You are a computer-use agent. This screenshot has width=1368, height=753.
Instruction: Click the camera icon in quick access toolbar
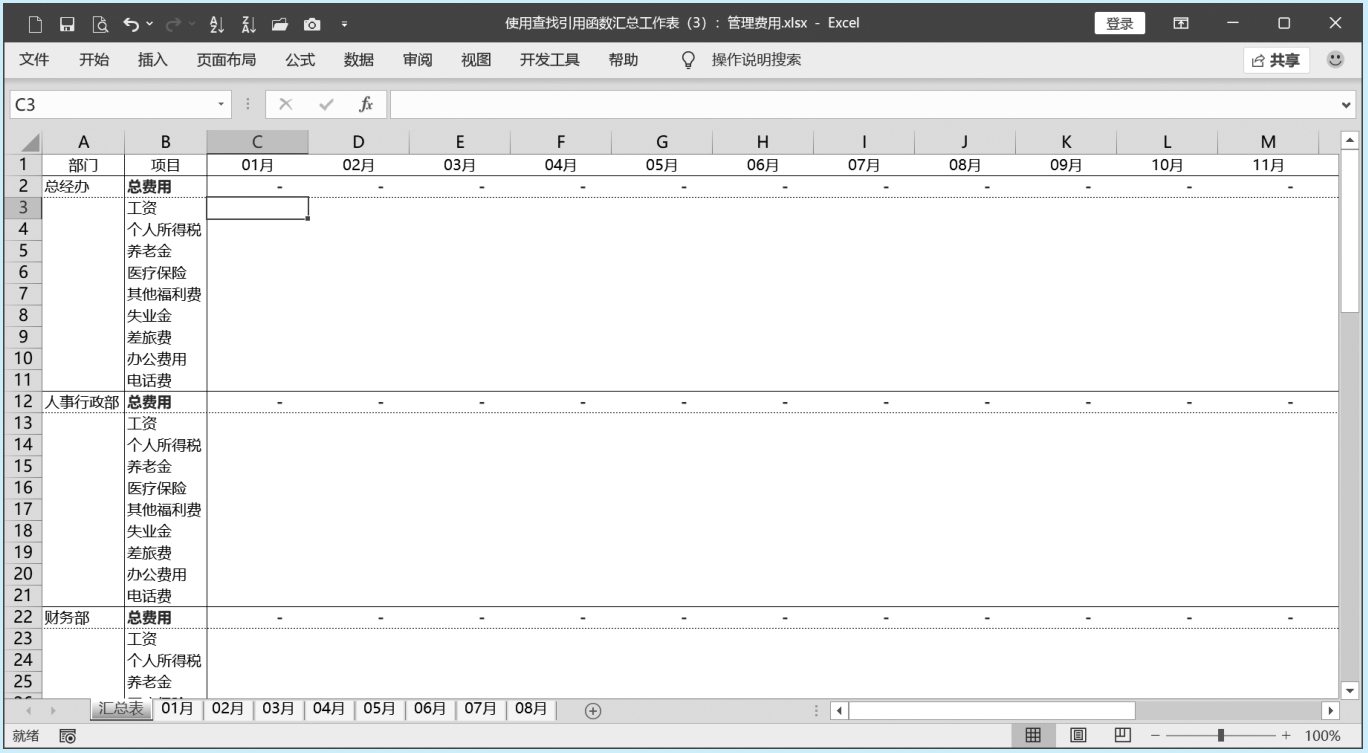pyautogui.click(x=312, y=23)
